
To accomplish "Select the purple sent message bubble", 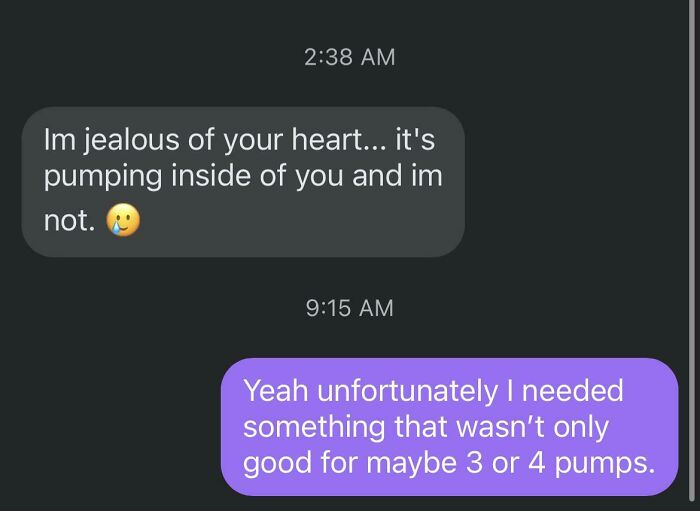I will click(449, 426).
